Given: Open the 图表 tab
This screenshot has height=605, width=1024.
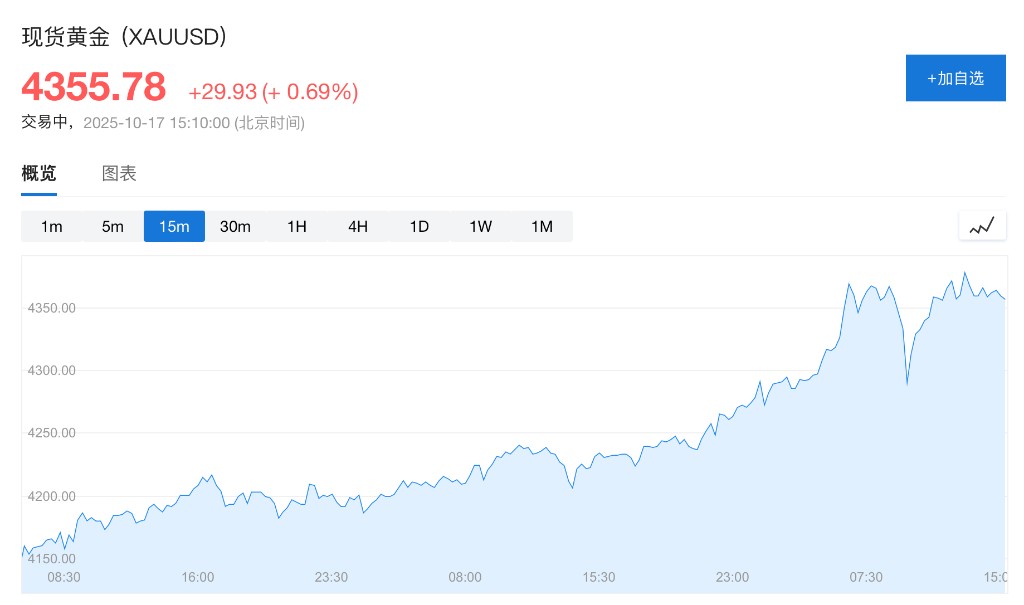Looking at the screenshot, I should (x=119, y=173).
